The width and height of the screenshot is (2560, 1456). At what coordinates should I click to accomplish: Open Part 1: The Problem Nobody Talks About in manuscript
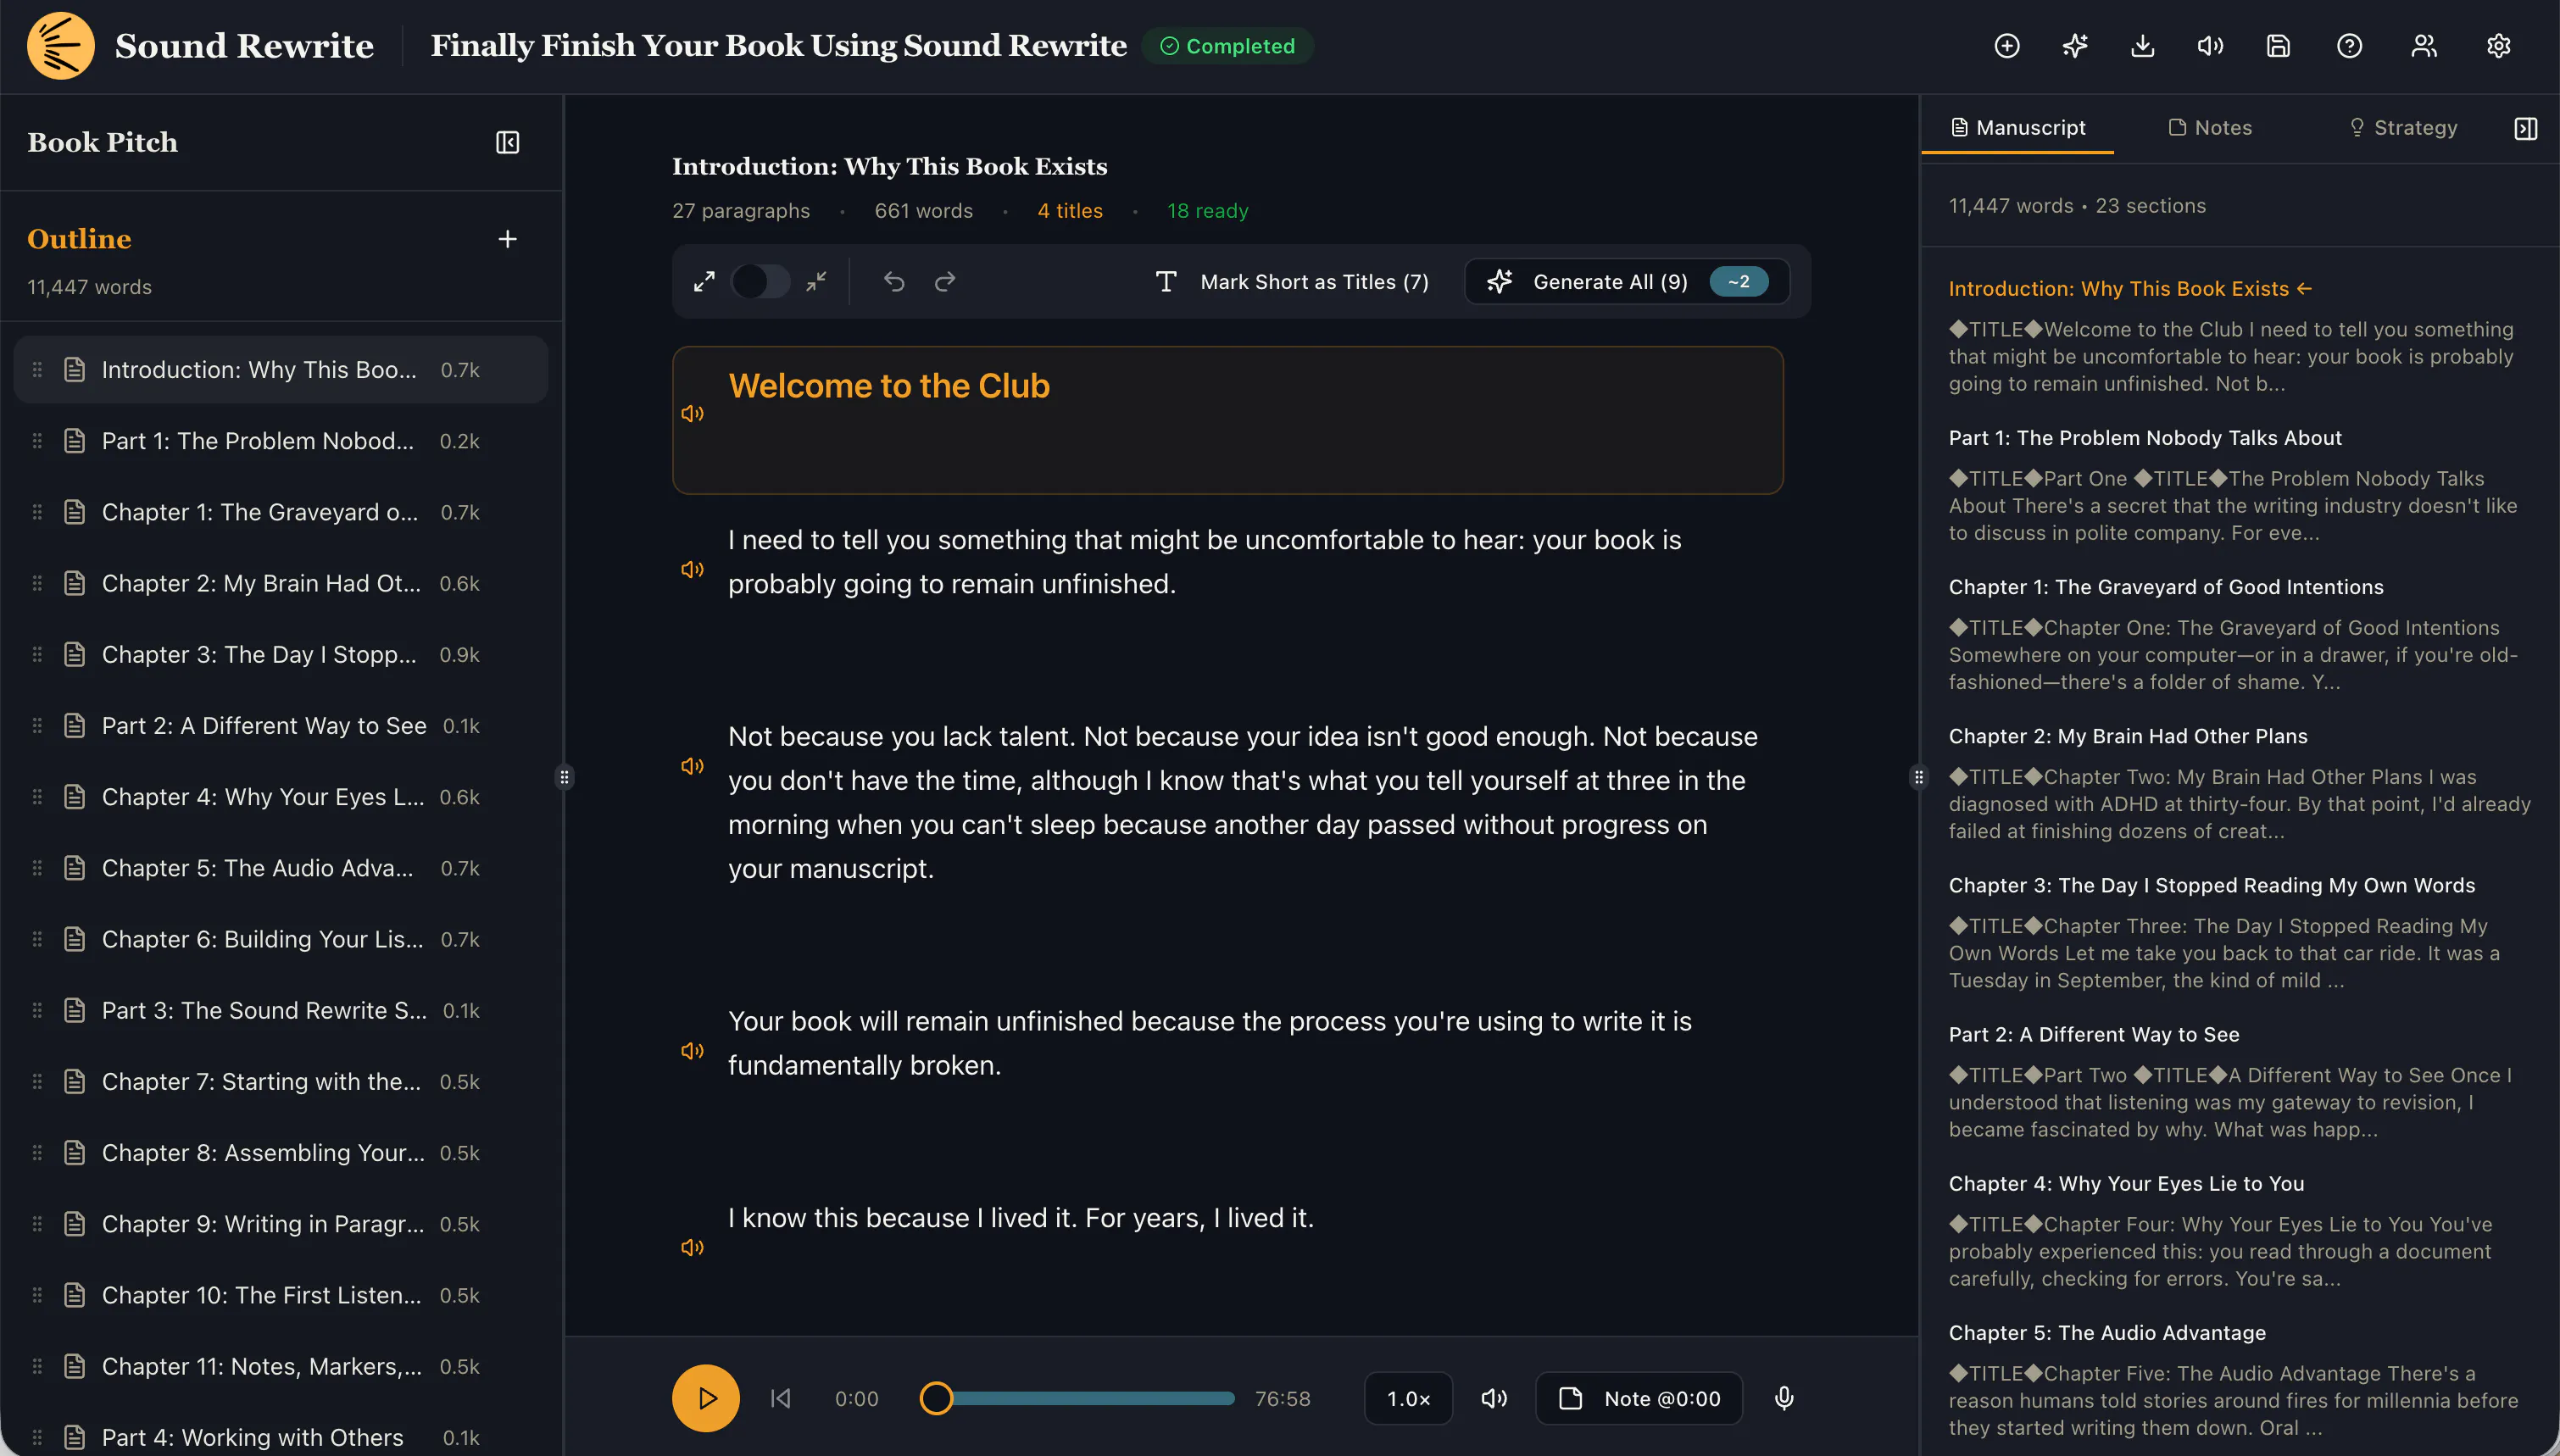(2145, 438)
